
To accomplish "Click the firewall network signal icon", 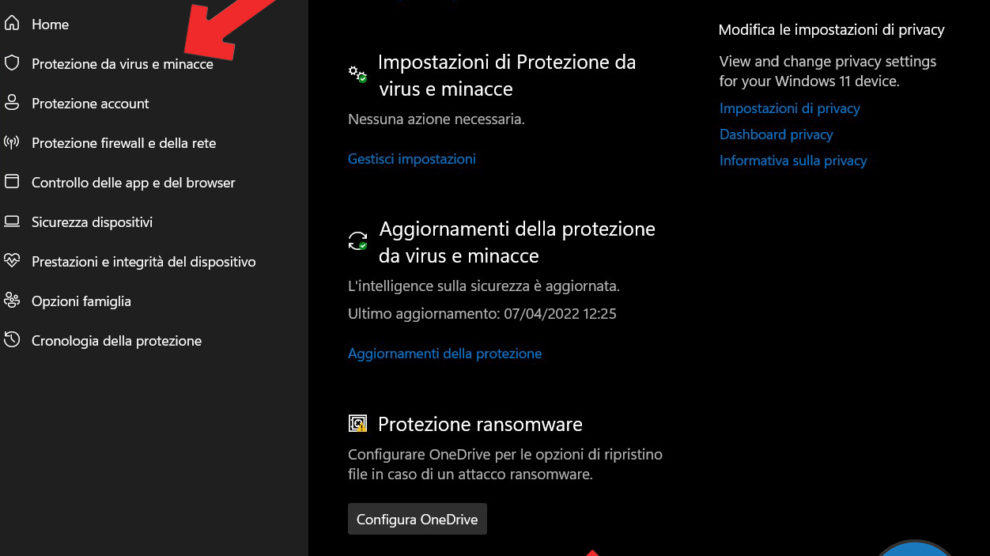I will click(x=12, y=143).
